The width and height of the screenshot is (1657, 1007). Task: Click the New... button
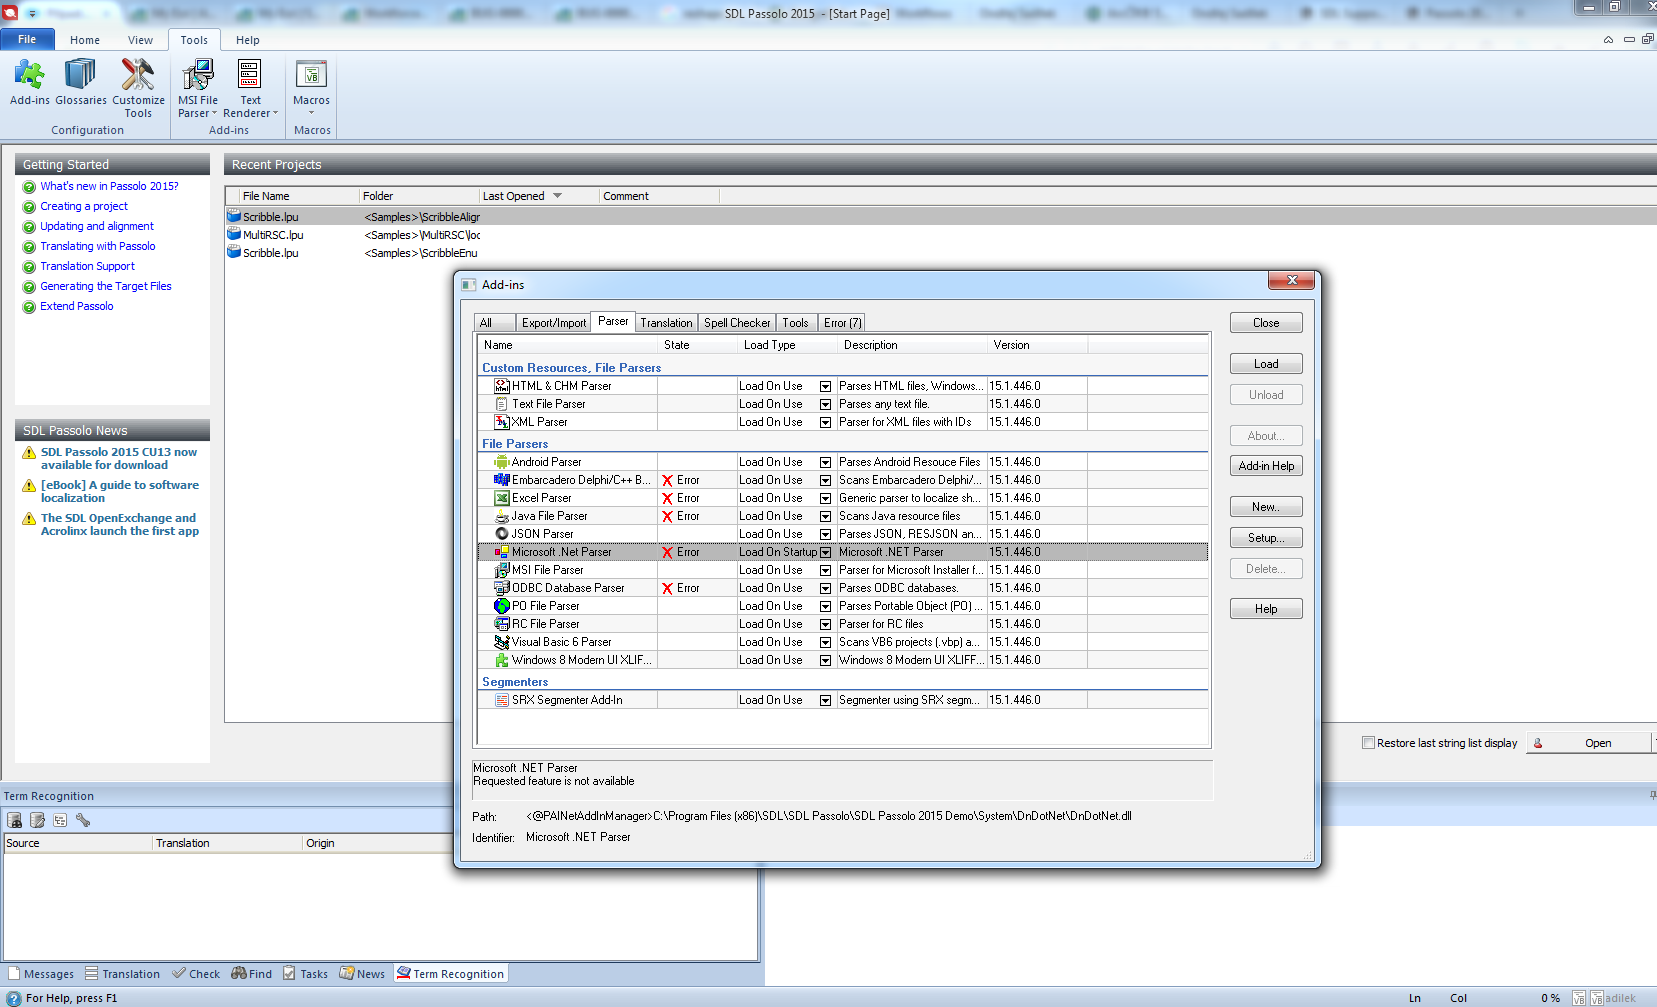1266,507
